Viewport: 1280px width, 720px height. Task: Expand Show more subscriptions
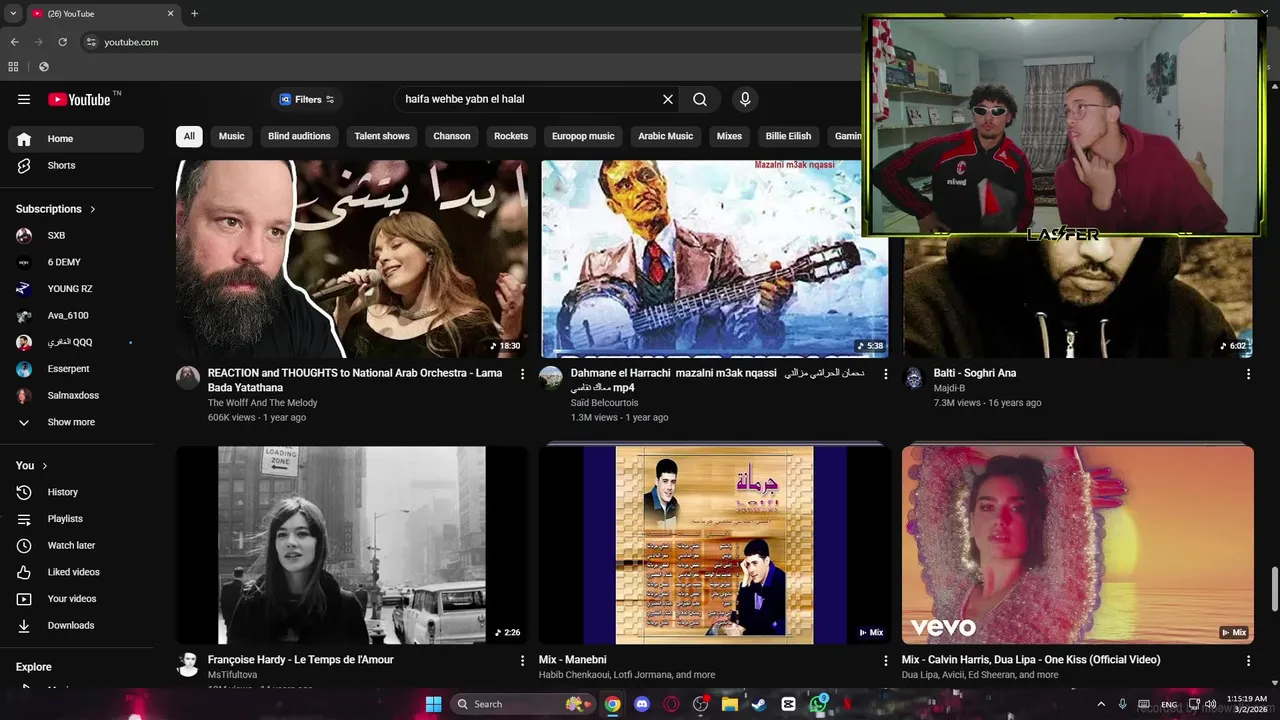76,422
